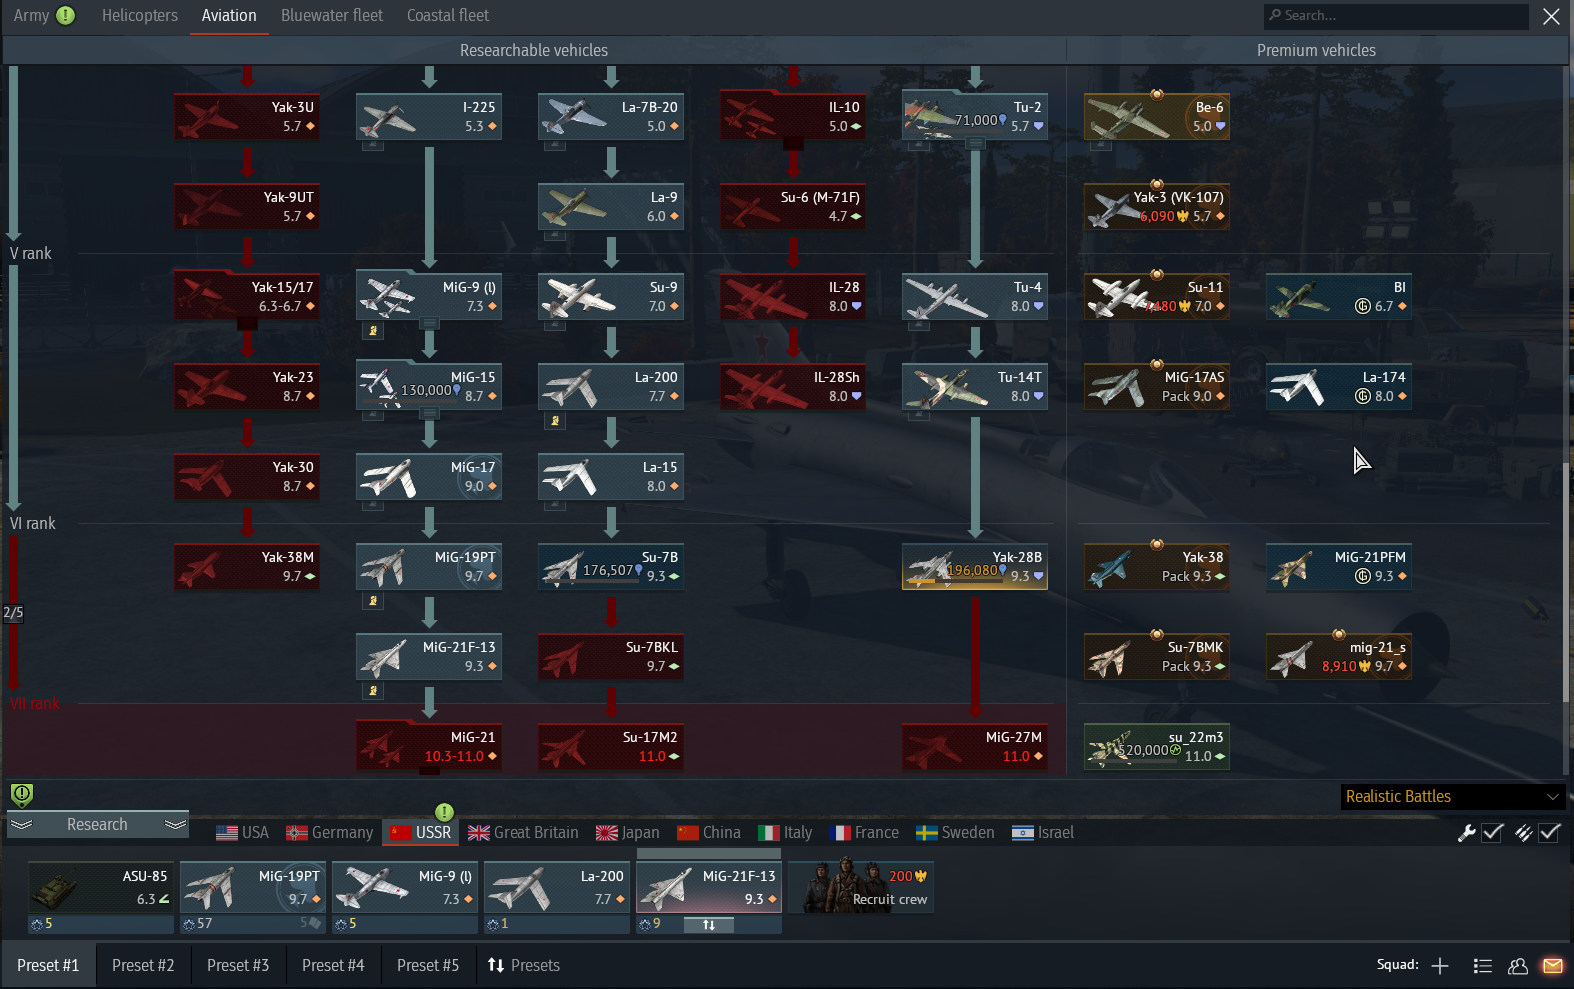This screenshot has height=989, width=1574.
Task: Click the vehicle Search field
Action: (1396, 16)
